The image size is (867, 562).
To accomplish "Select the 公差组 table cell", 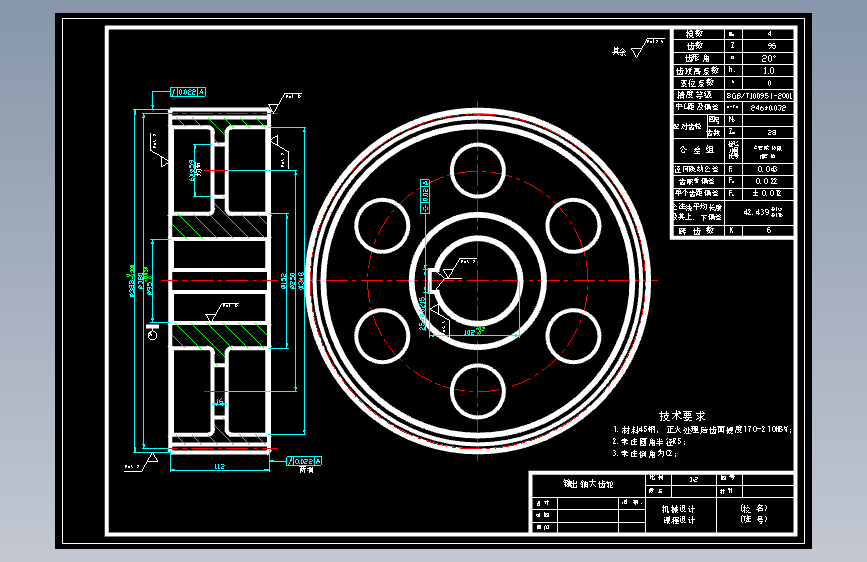I will (697, 150).
